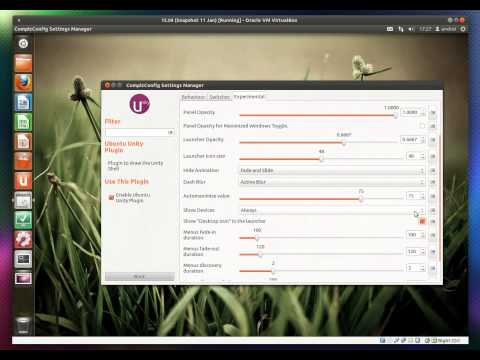This screenshot has width=480, height=360.
Task: Reset Menus fade-out duration to default
Action: click(x=433, y=252)
